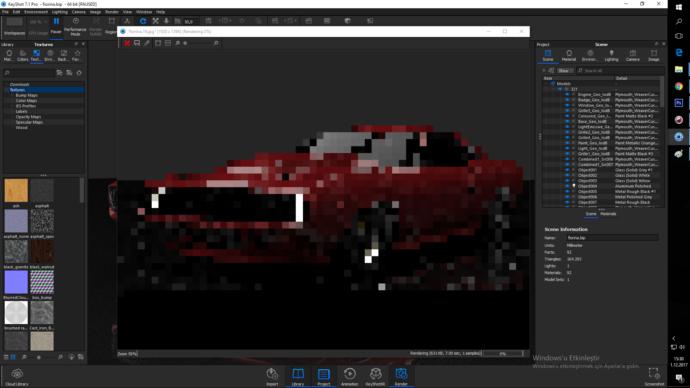Switch to Environment tab in Project
This screenshot has width=690, height=388.
[x=590, y=56]
